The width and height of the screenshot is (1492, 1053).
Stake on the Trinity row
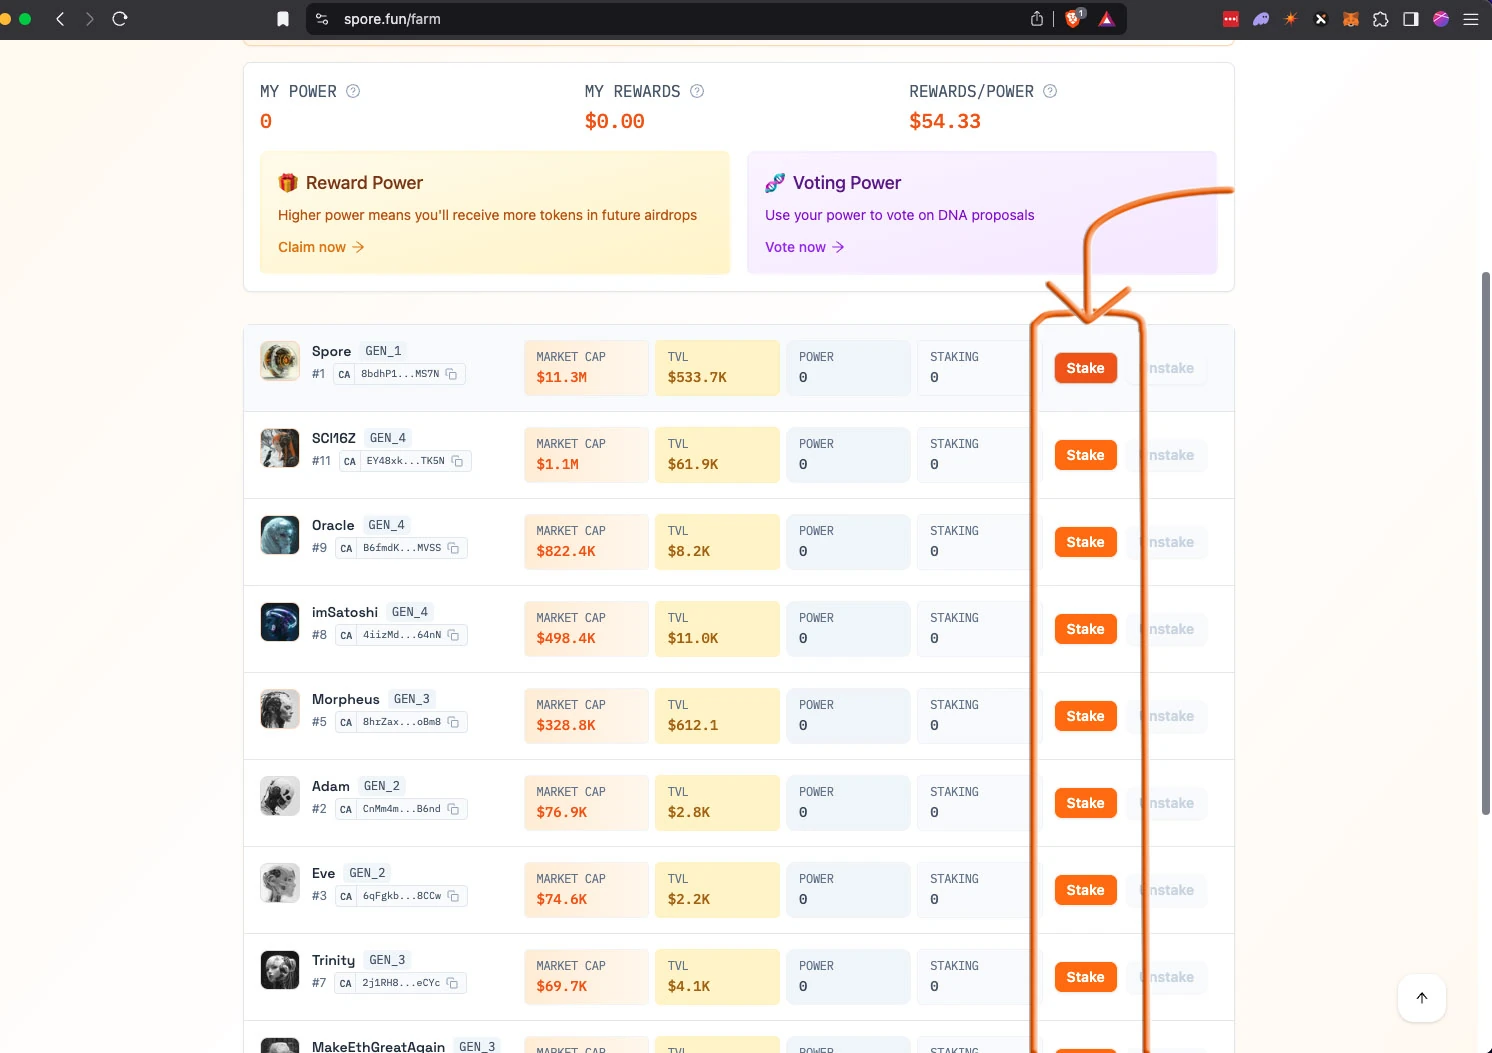[1085, 977]
